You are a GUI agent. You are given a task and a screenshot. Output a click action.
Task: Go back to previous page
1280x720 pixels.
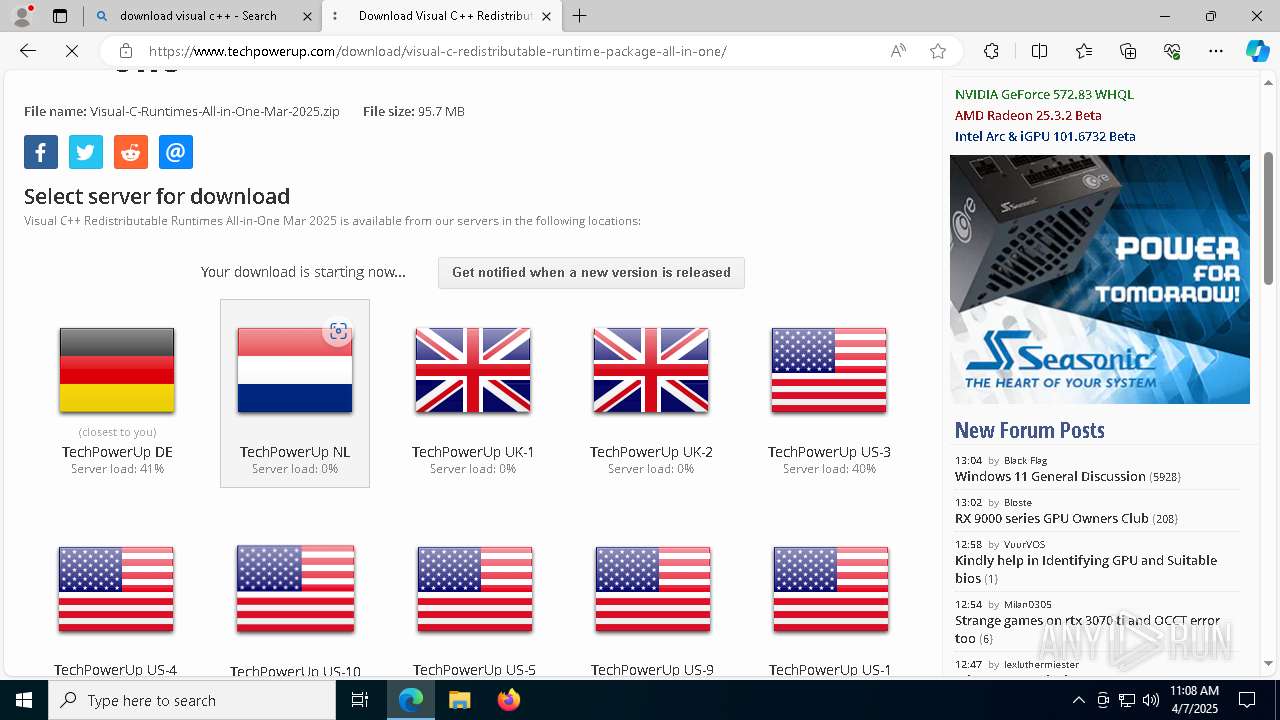point(28,51)
